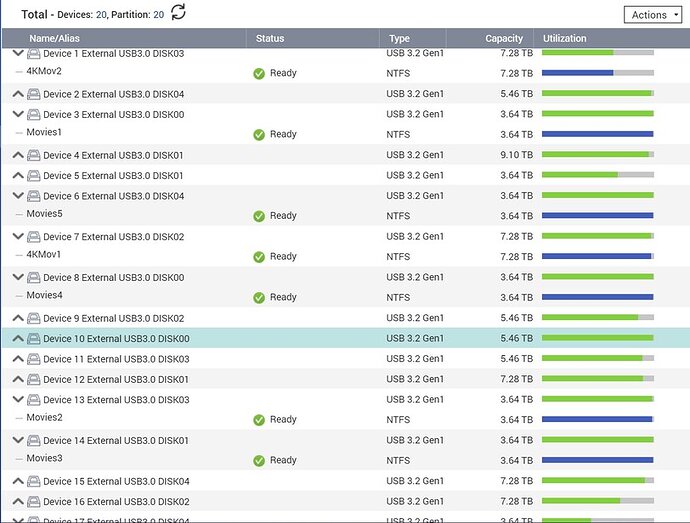690x523 pixels.
Task: Click the Device 9 disk icon
Action: point(34,318)
